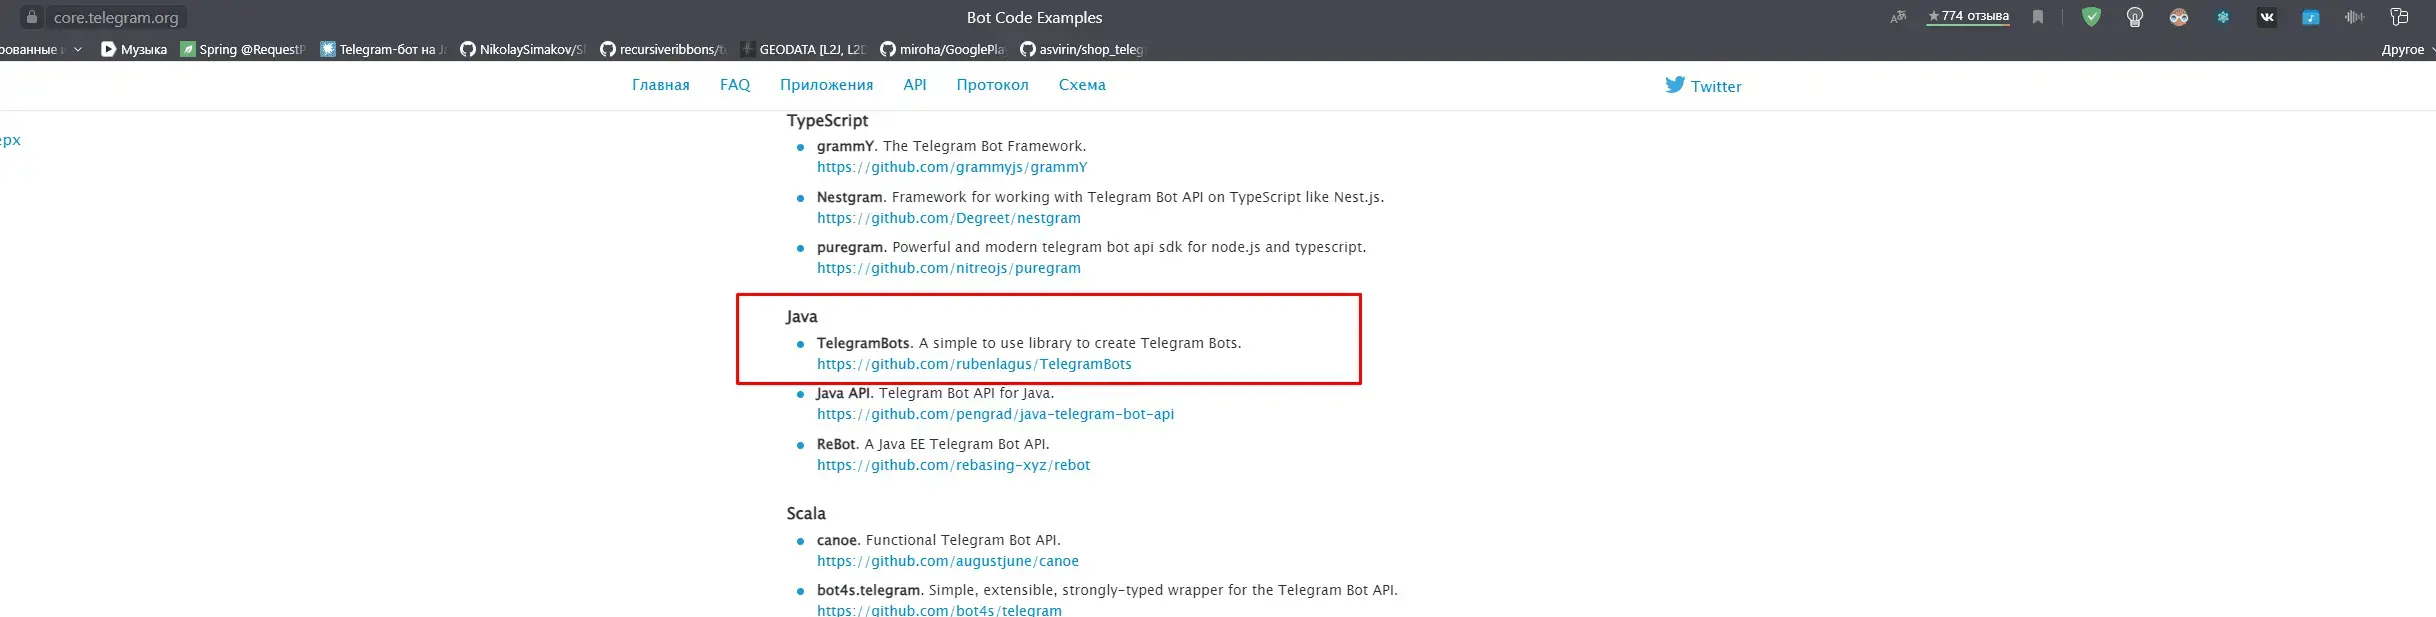Viewport: 2436px width, 617px height.
Task: Open the API nav item
Action: coord(914,85)
